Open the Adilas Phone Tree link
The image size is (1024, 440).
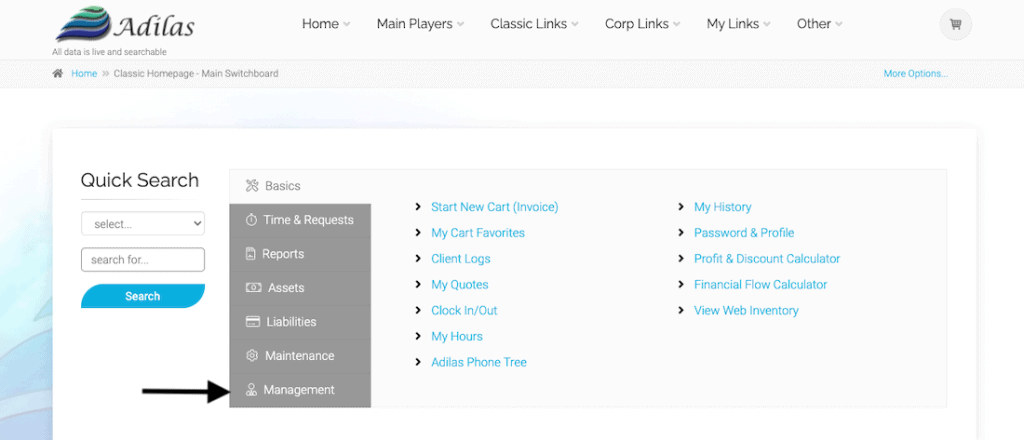(479, 362)
